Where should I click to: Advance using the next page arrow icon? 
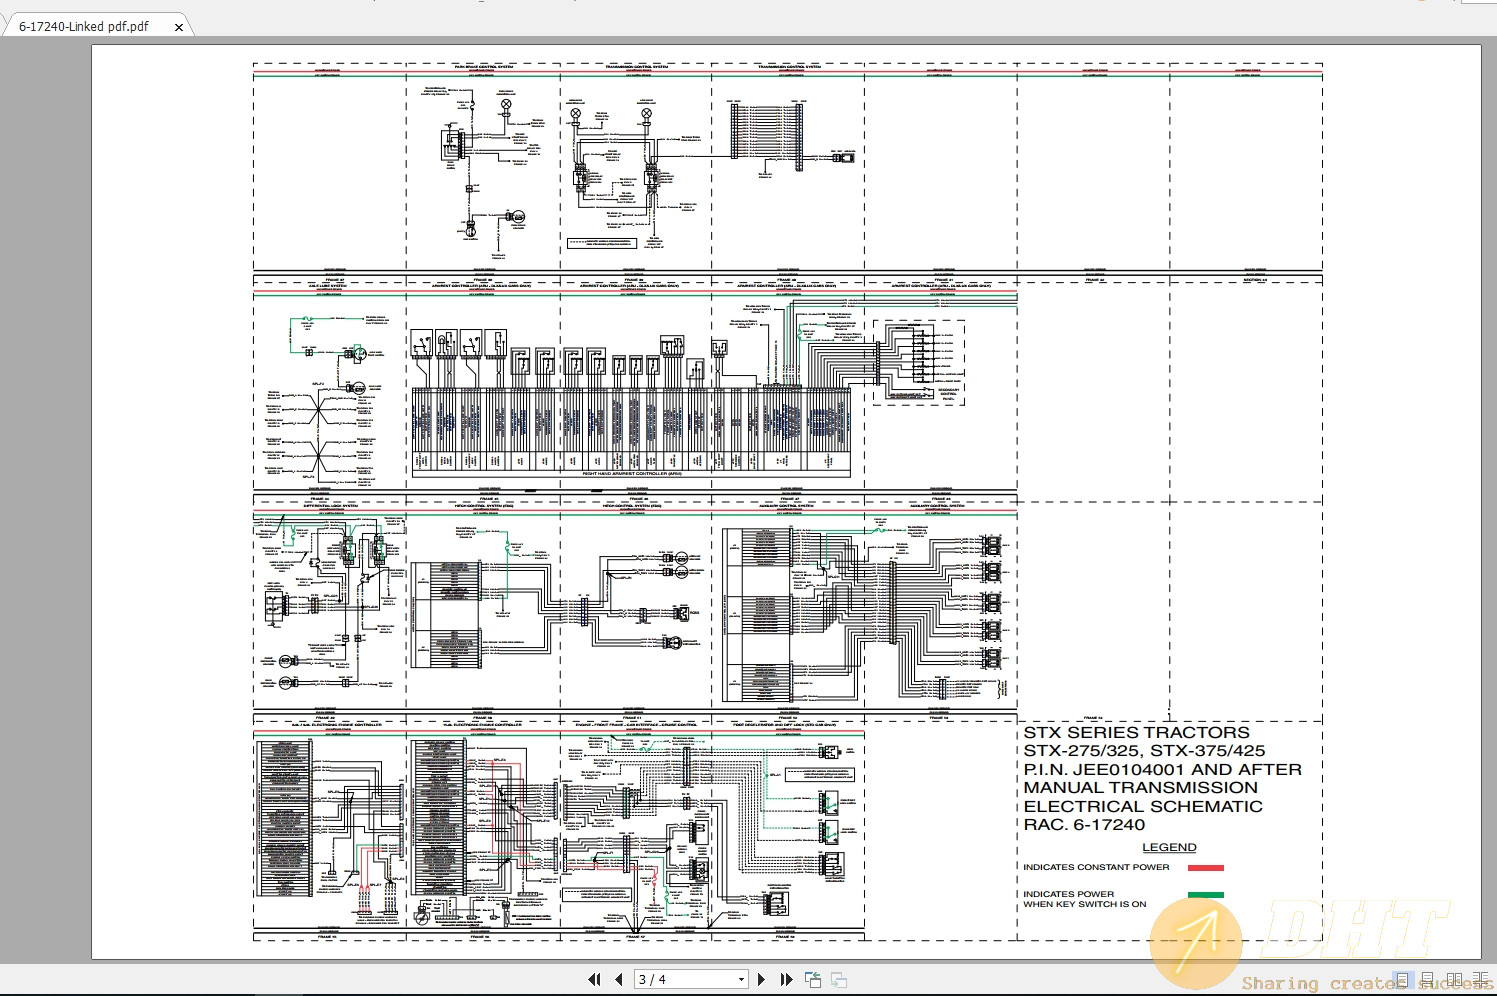(762, 979)
